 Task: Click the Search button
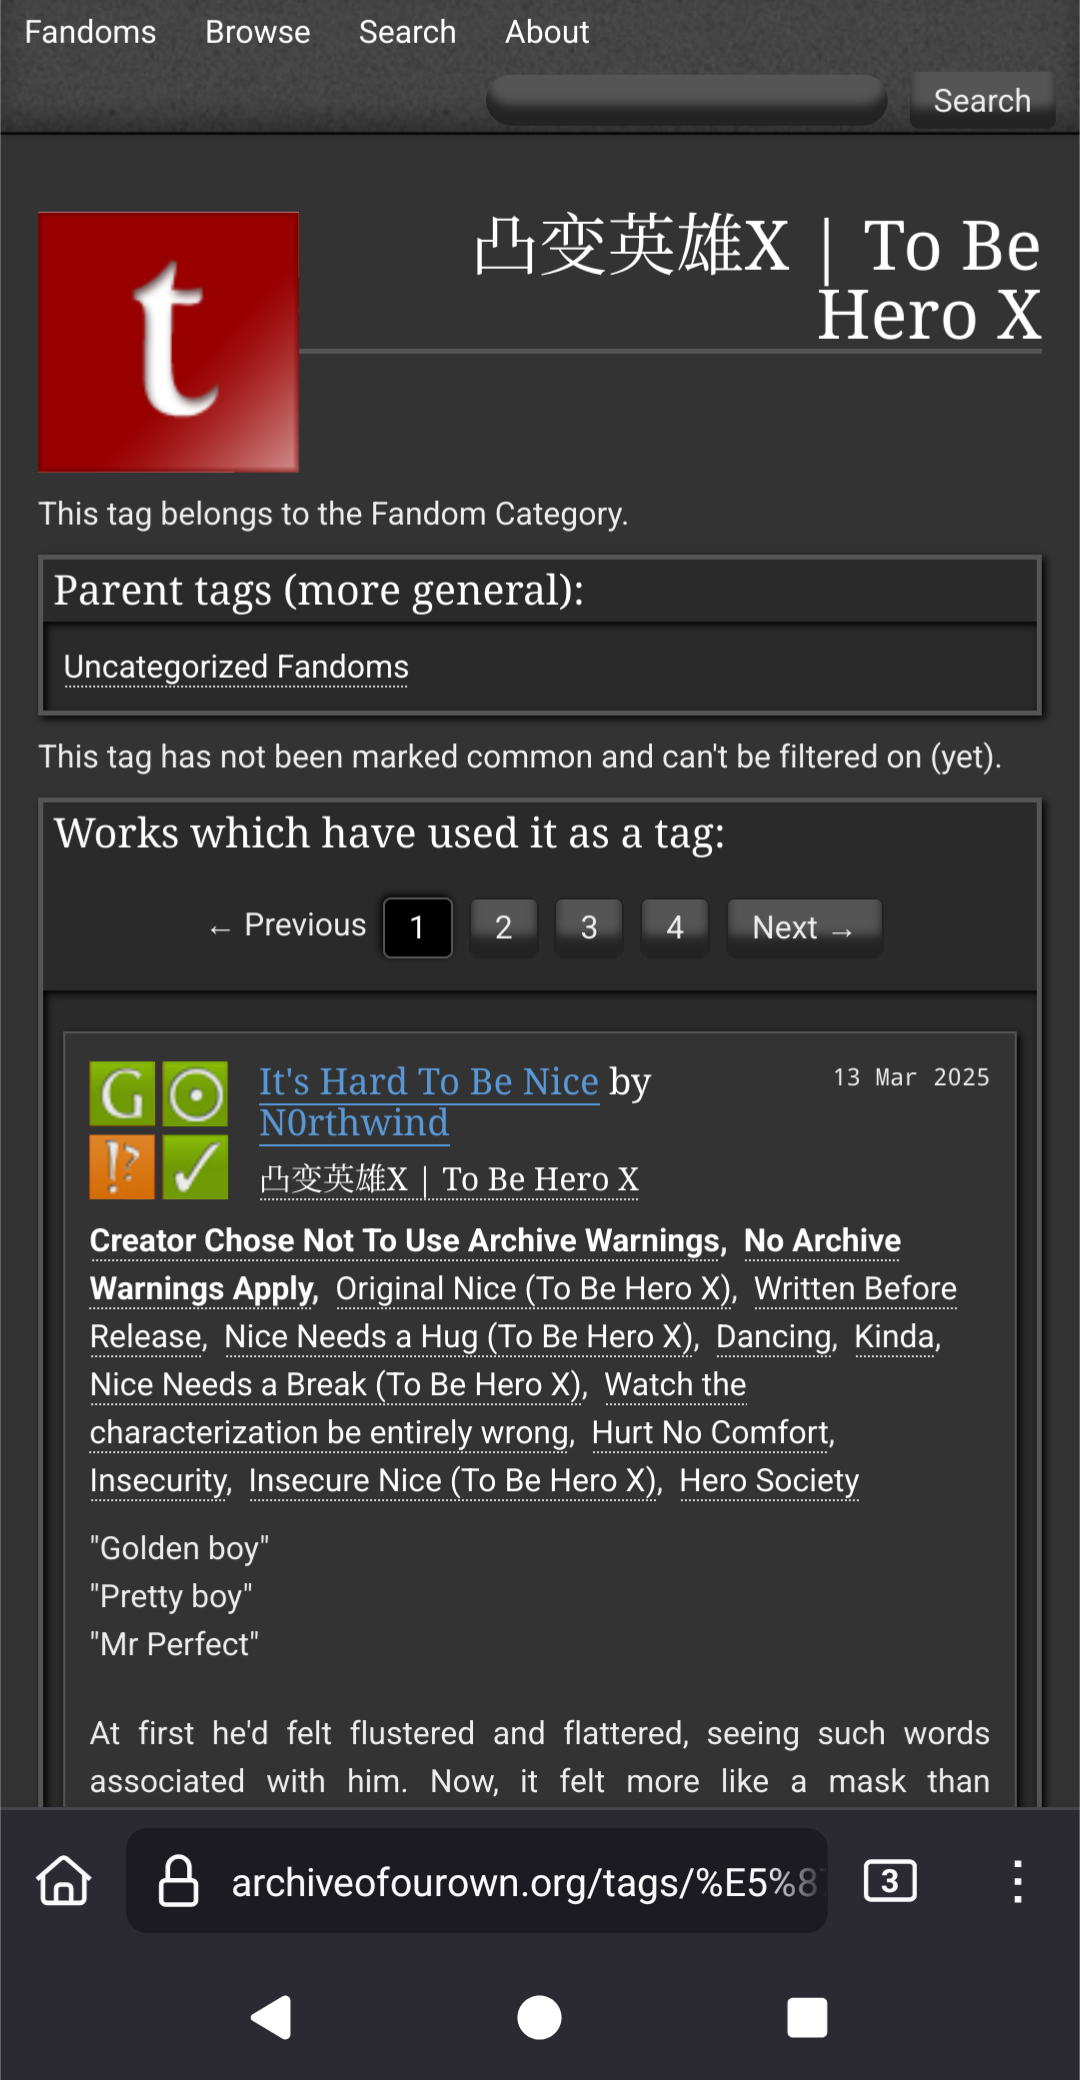coord(982,100)
